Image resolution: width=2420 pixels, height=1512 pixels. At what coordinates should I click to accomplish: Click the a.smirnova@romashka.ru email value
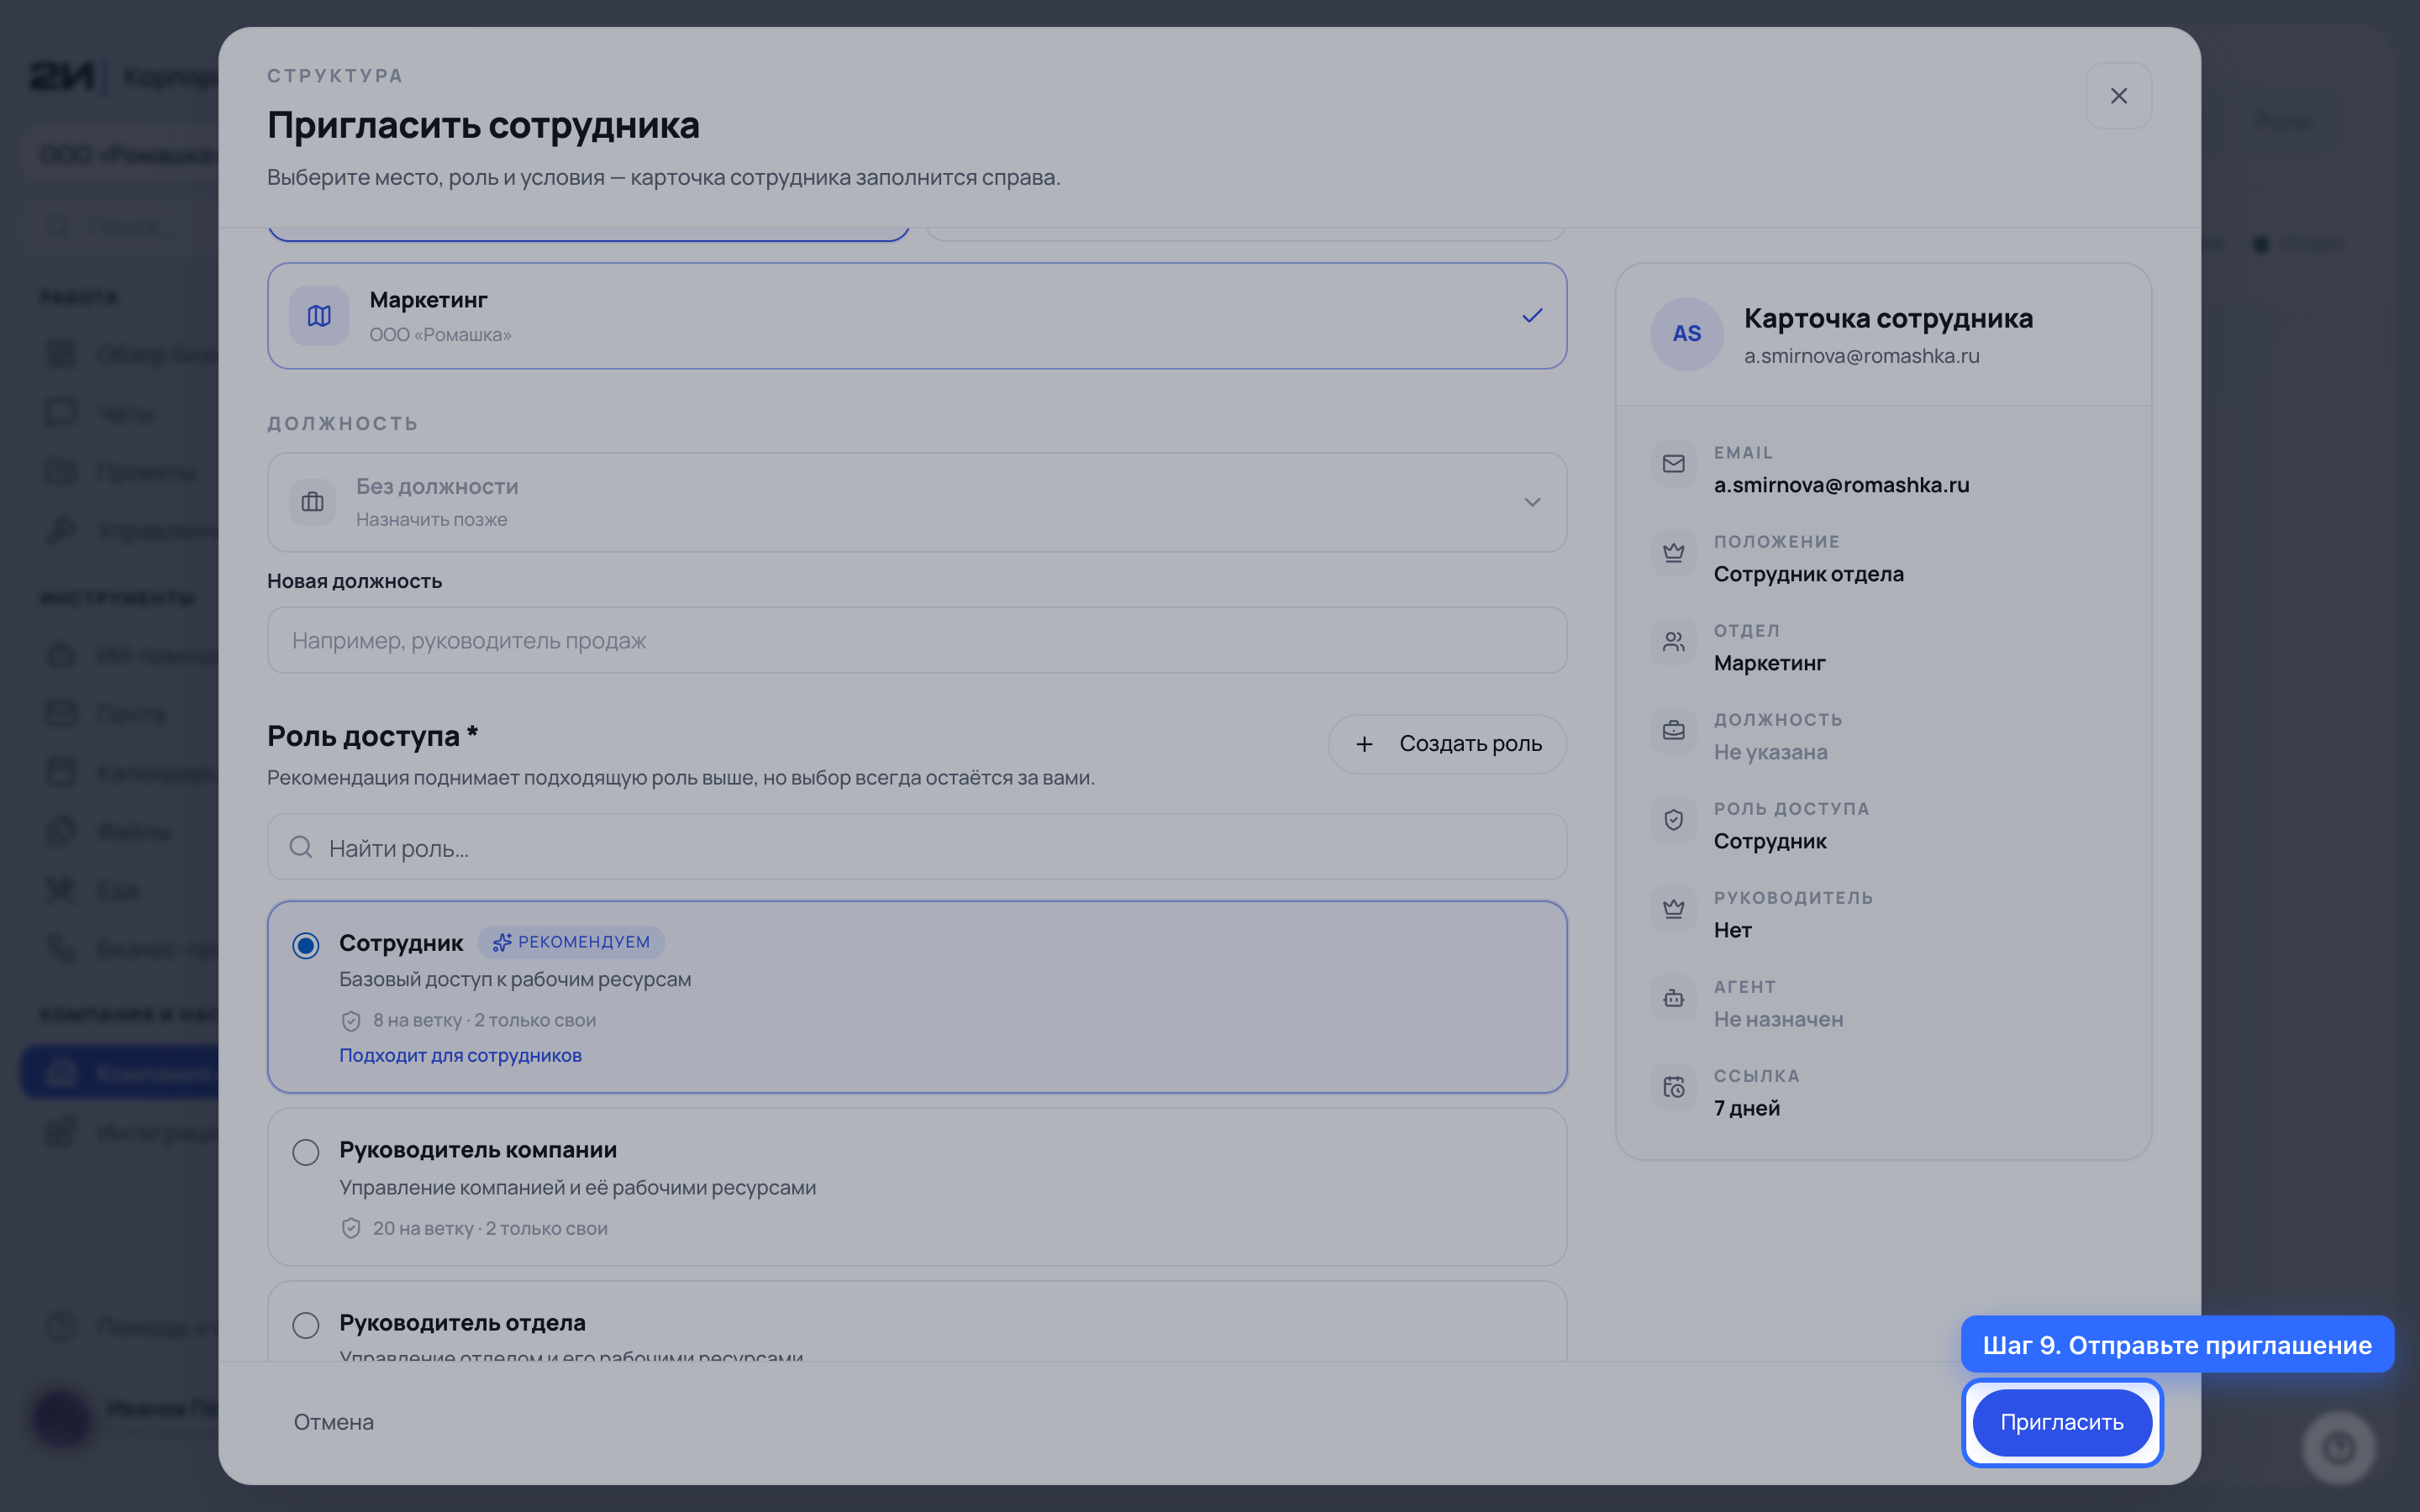coord(1841,485)
